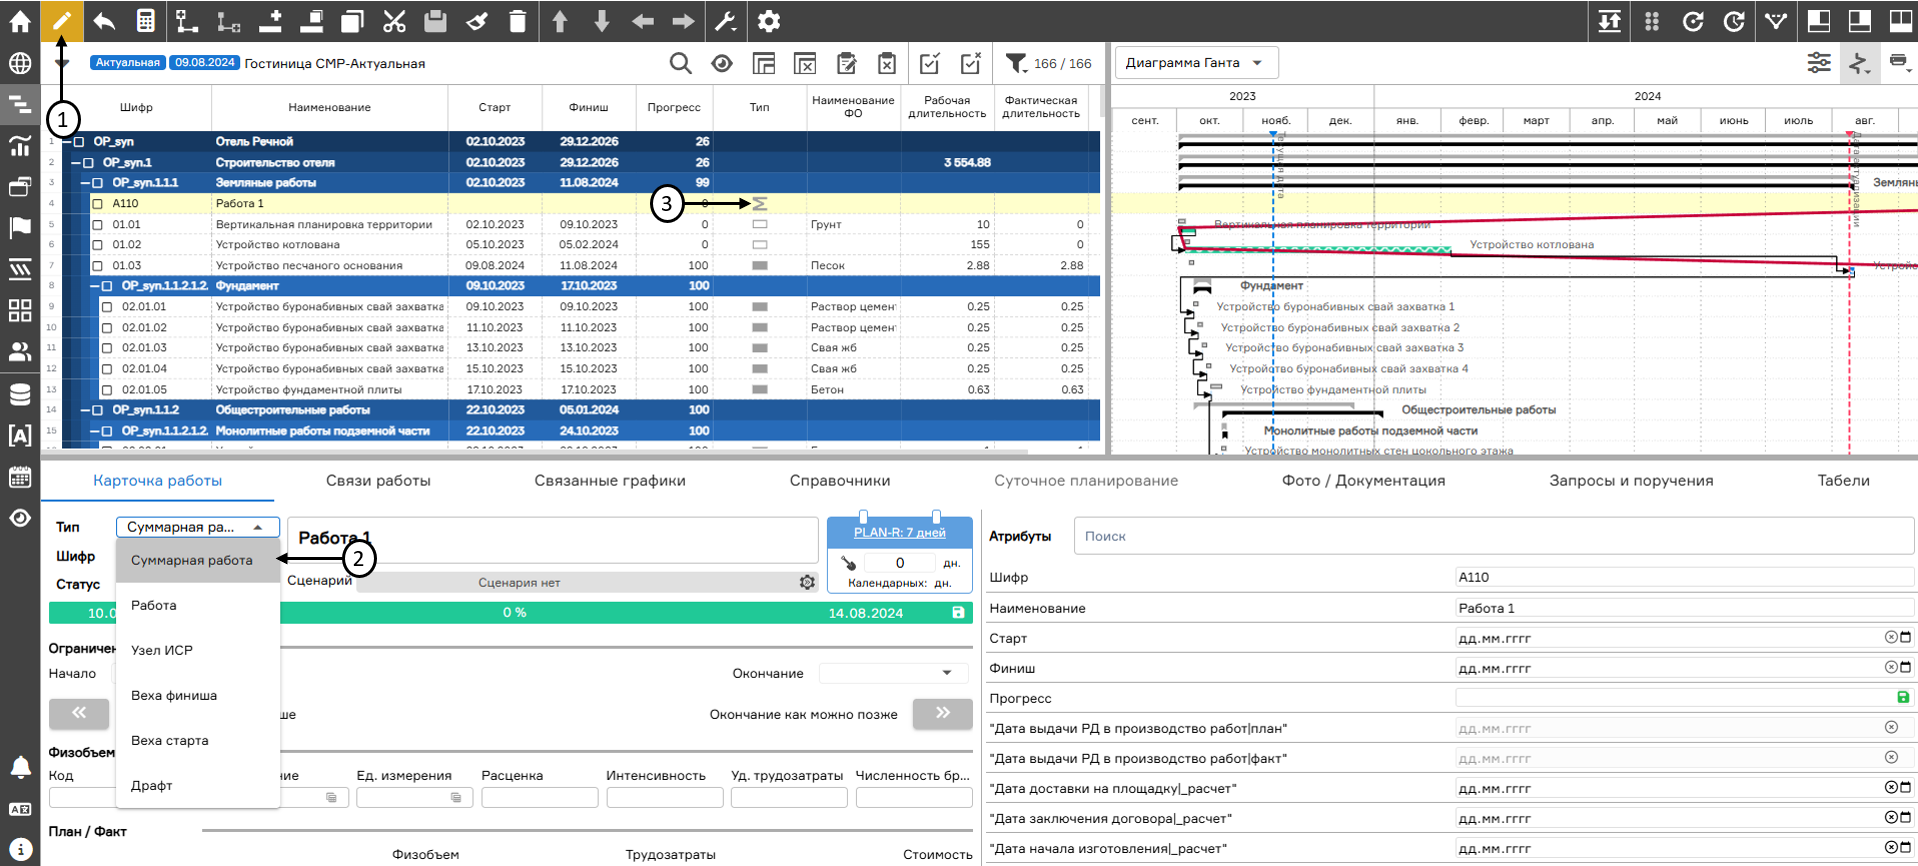This screenshot has height=866, width=1918.
Task: Check the checkbox for row A110
Action: 98,203
